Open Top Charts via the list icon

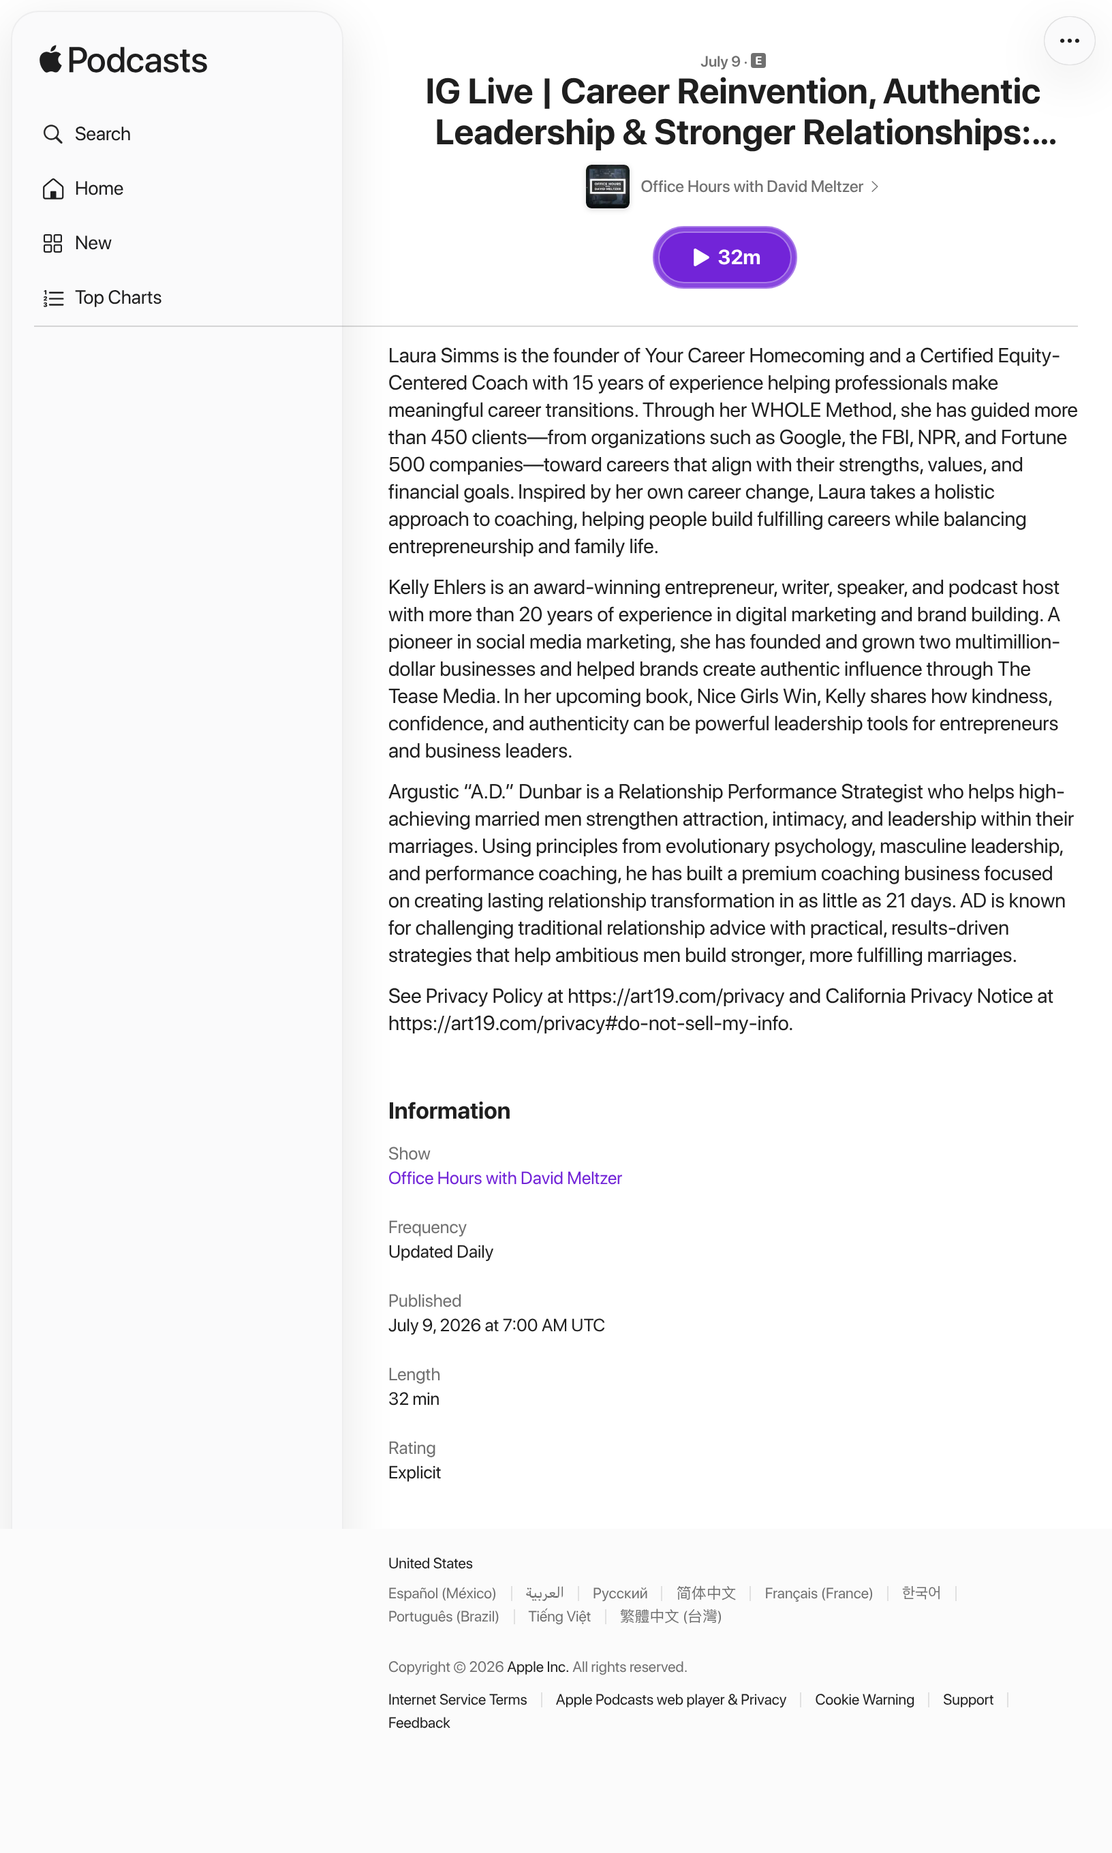tap(53, 298)
